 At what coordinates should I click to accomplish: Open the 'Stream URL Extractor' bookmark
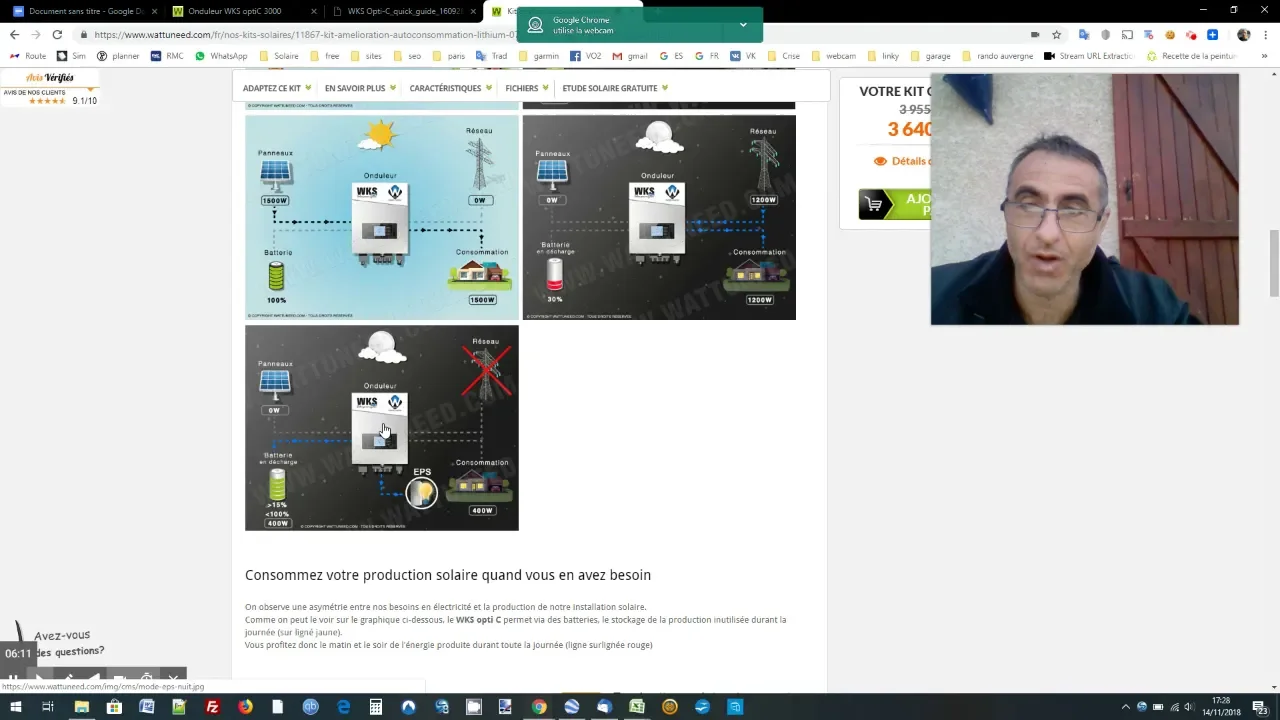click(1089, 56)
